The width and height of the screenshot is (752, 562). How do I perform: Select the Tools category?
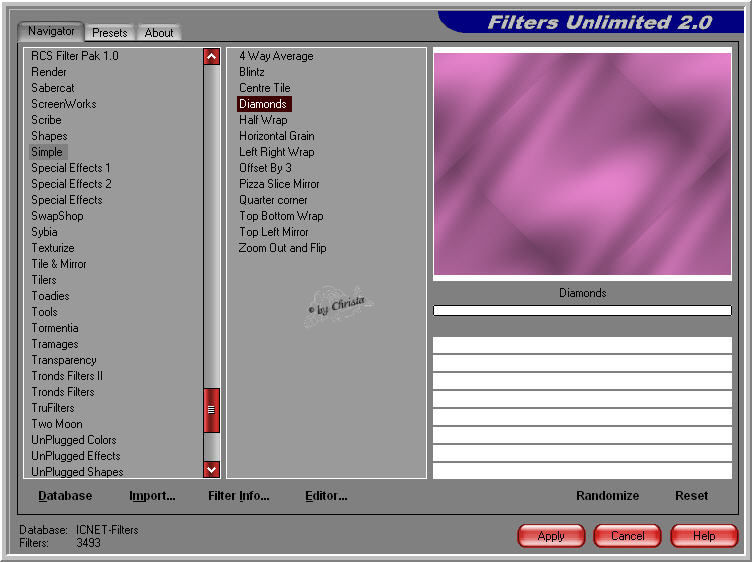(44, 312)
